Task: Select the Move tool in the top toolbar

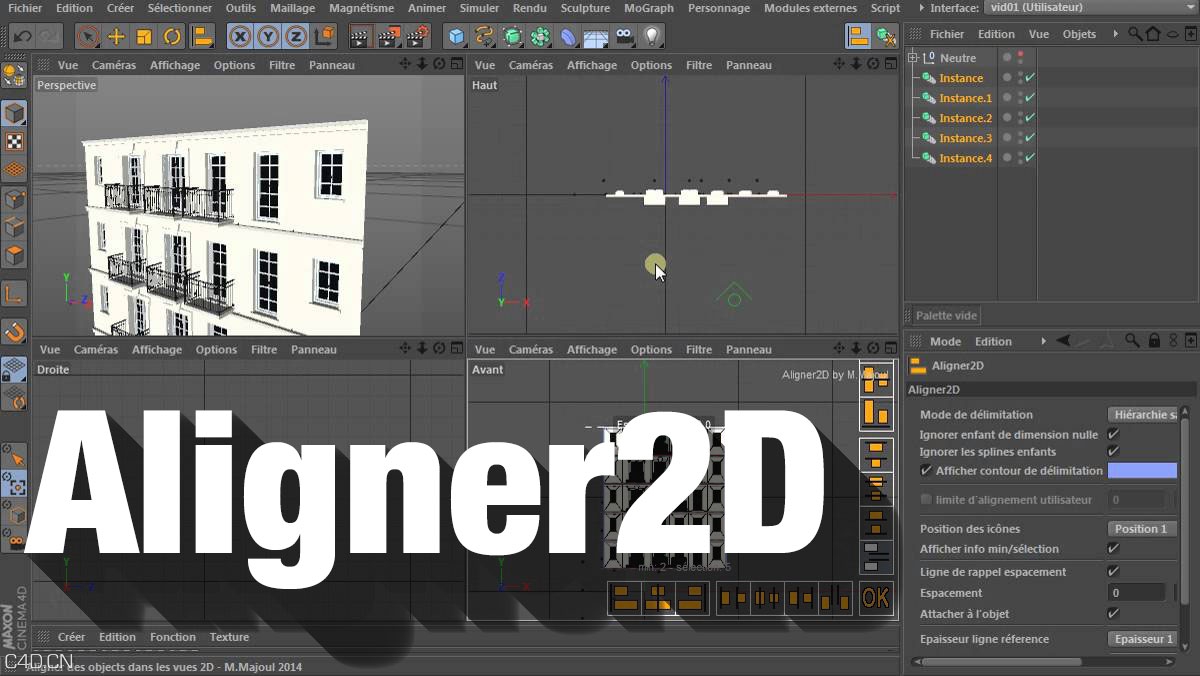Action: click(115, 35)
